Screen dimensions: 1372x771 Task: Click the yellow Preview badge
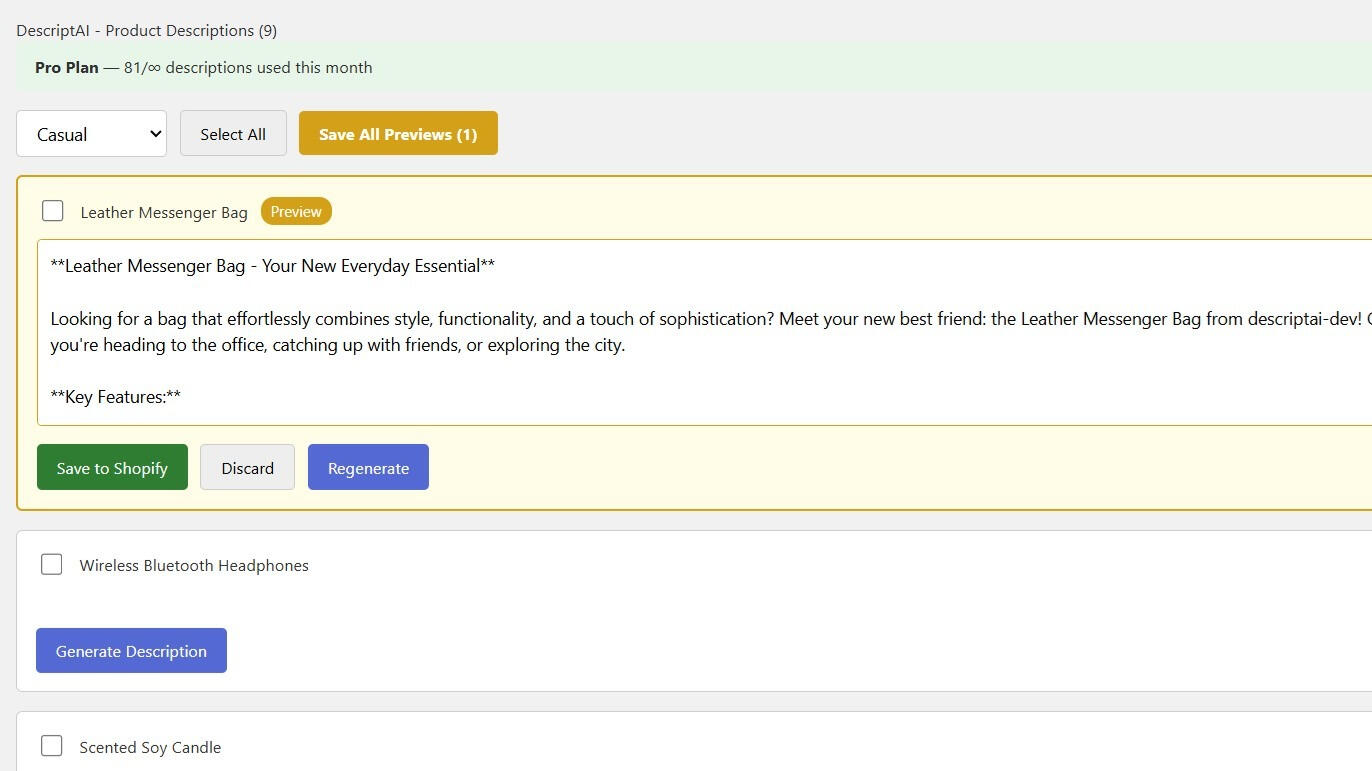point(296,212)
